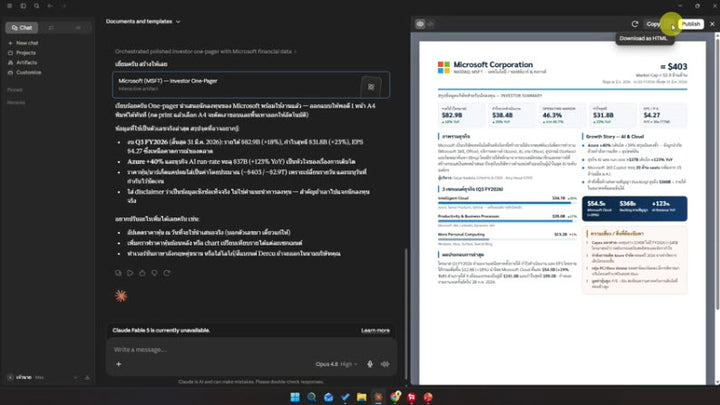The height and width of the screenshot is (405, 720).
Task: Switch artifact to preview eye view
Action: (420, 24)
